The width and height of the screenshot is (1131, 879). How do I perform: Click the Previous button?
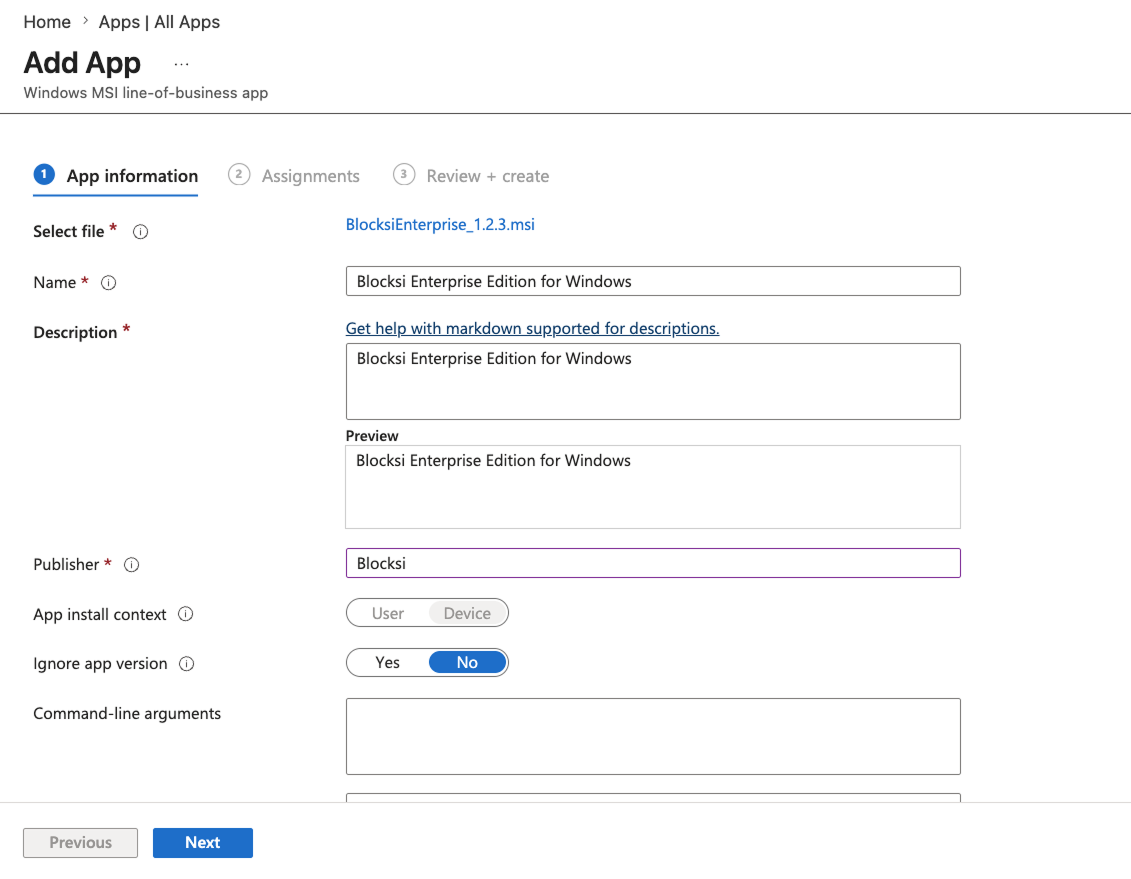click(x=80, y=842)
